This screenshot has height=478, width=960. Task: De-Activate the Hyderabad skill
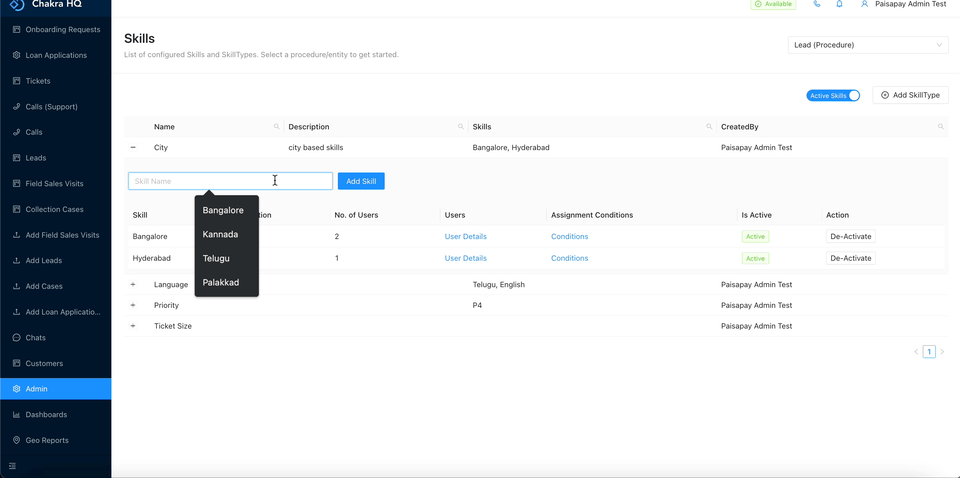pos(850,258)
